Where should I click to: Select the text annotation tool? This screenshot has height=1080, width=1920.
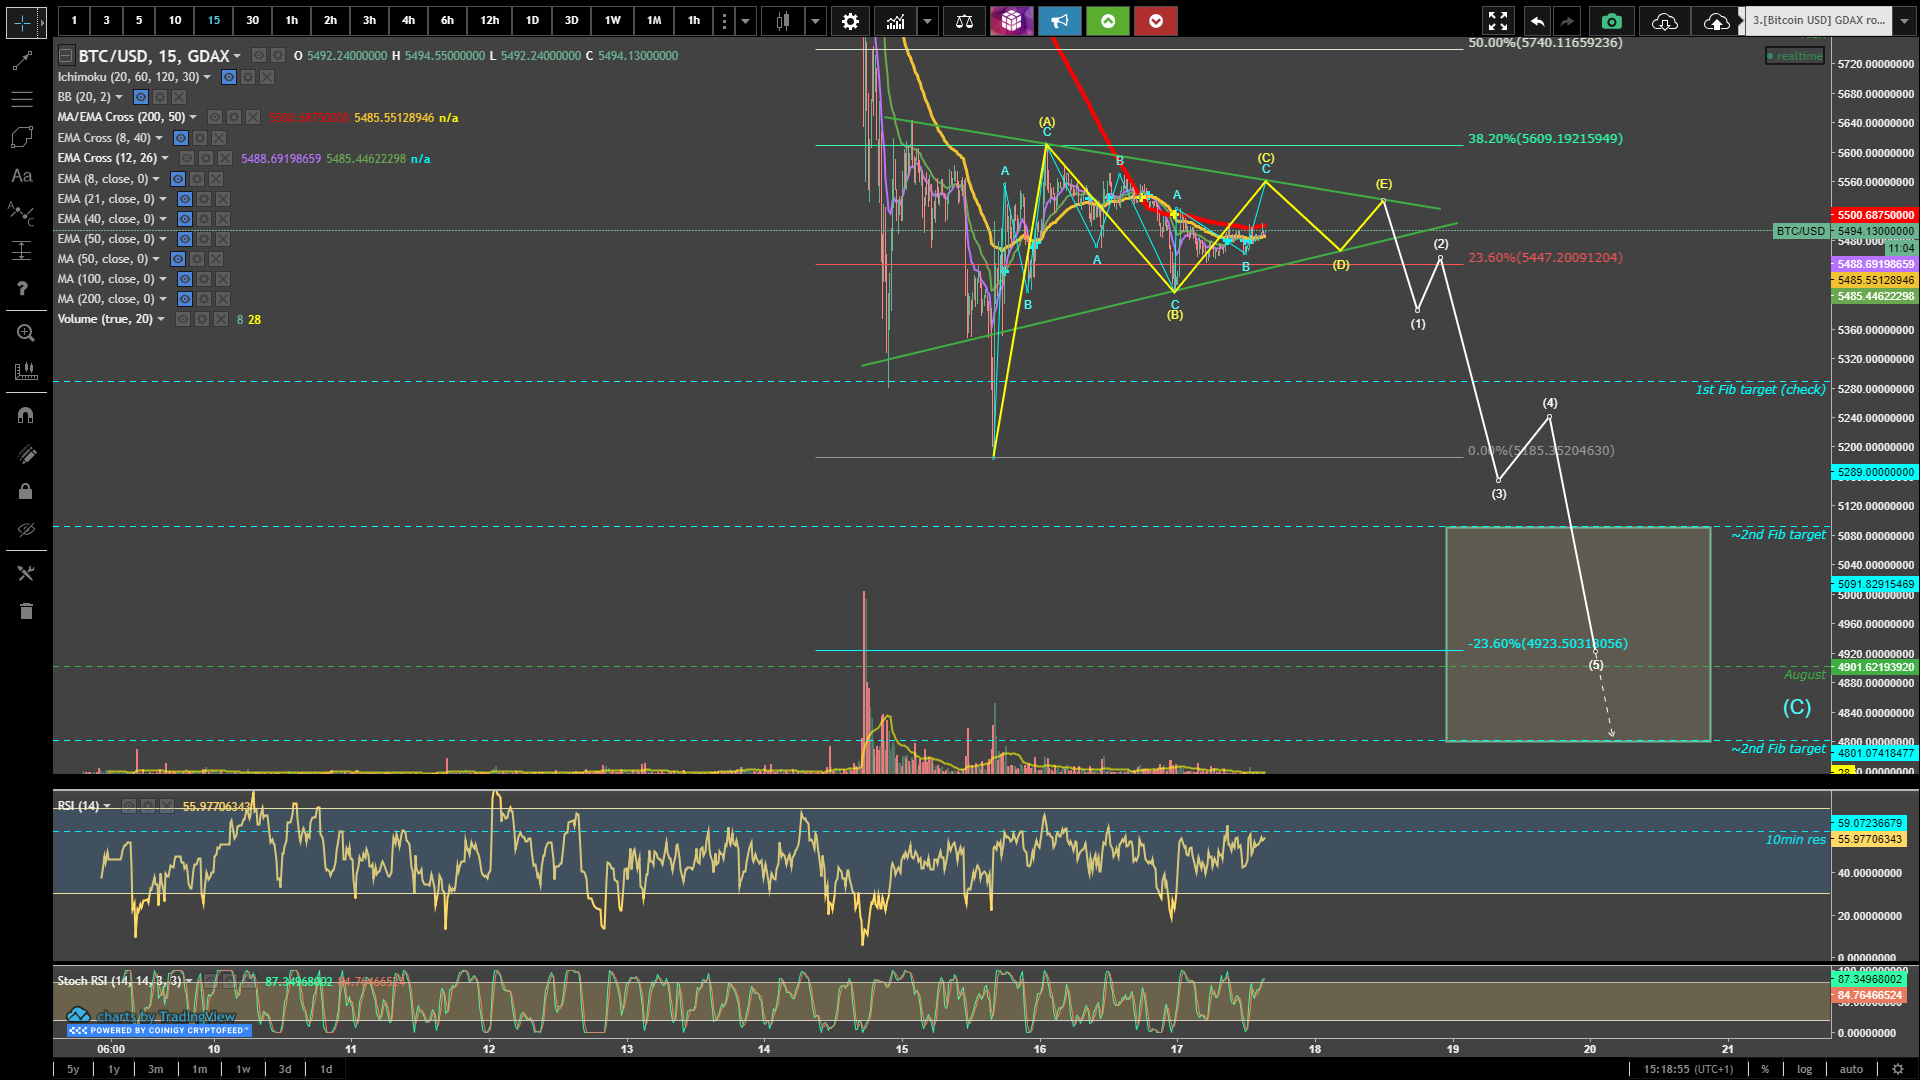(22, 176)
